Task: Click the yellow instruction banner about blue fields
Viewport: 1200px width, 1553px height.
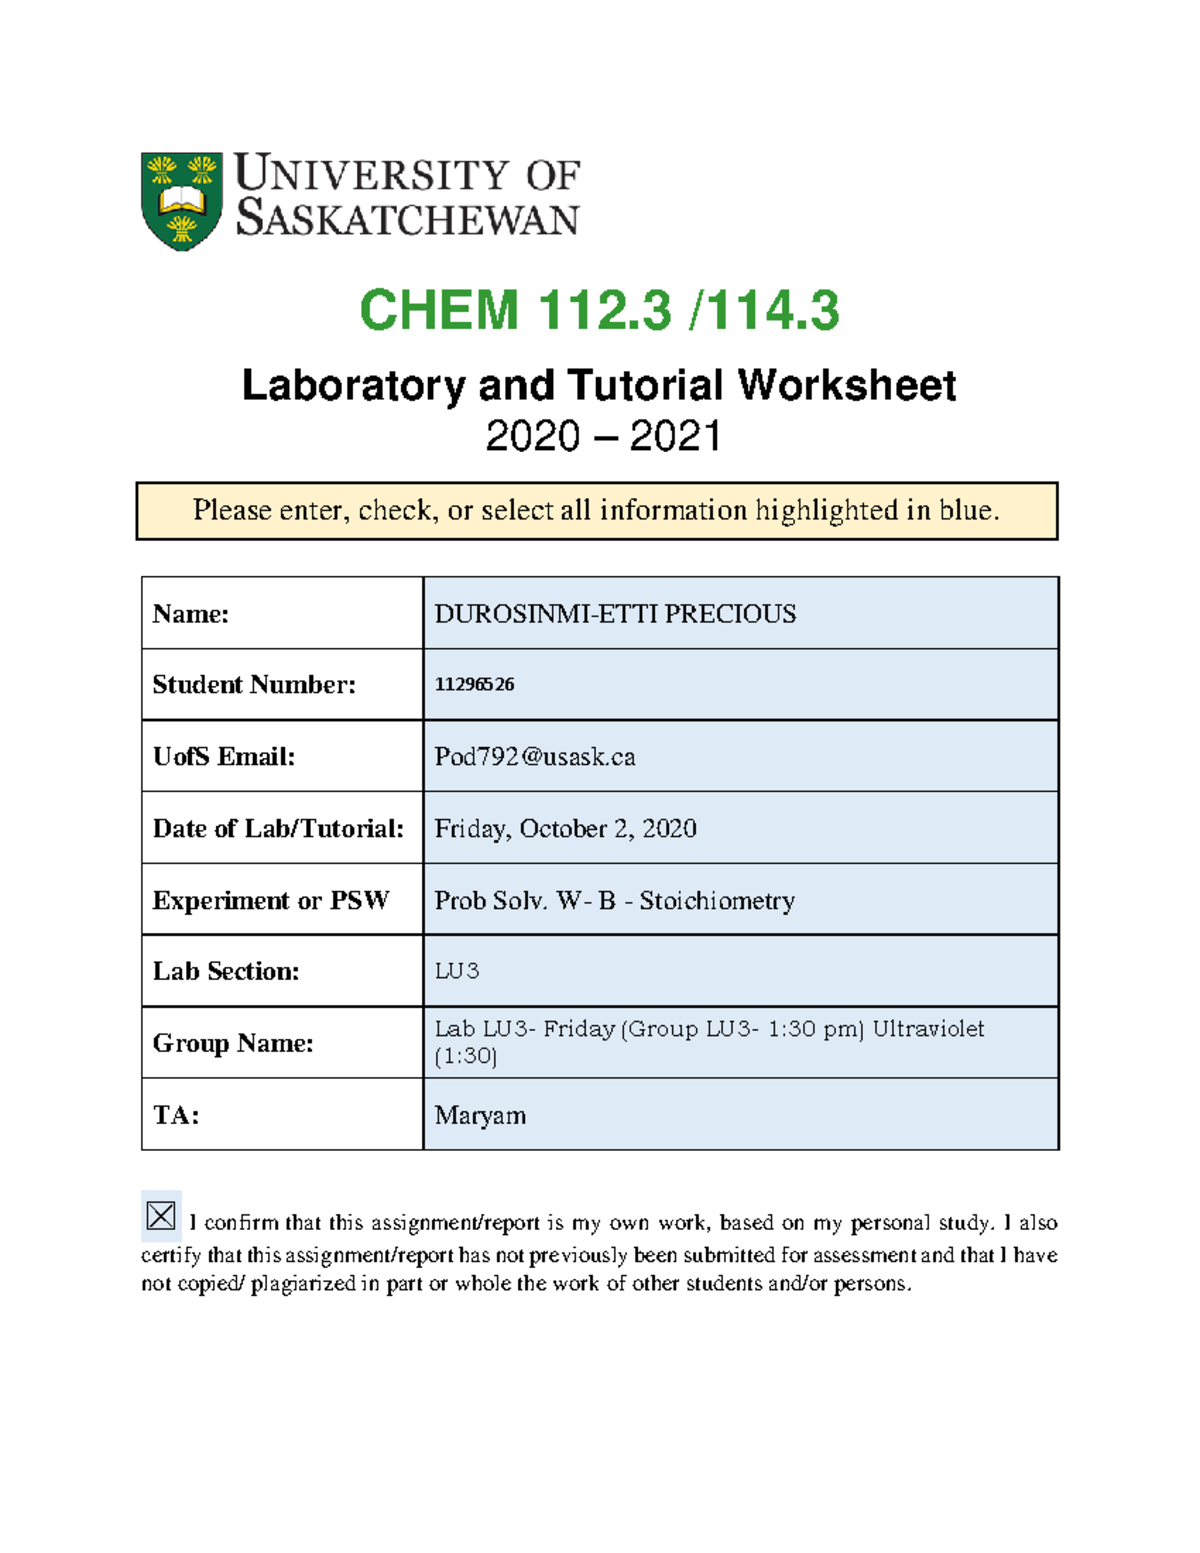Action: (x=597, y=511)
